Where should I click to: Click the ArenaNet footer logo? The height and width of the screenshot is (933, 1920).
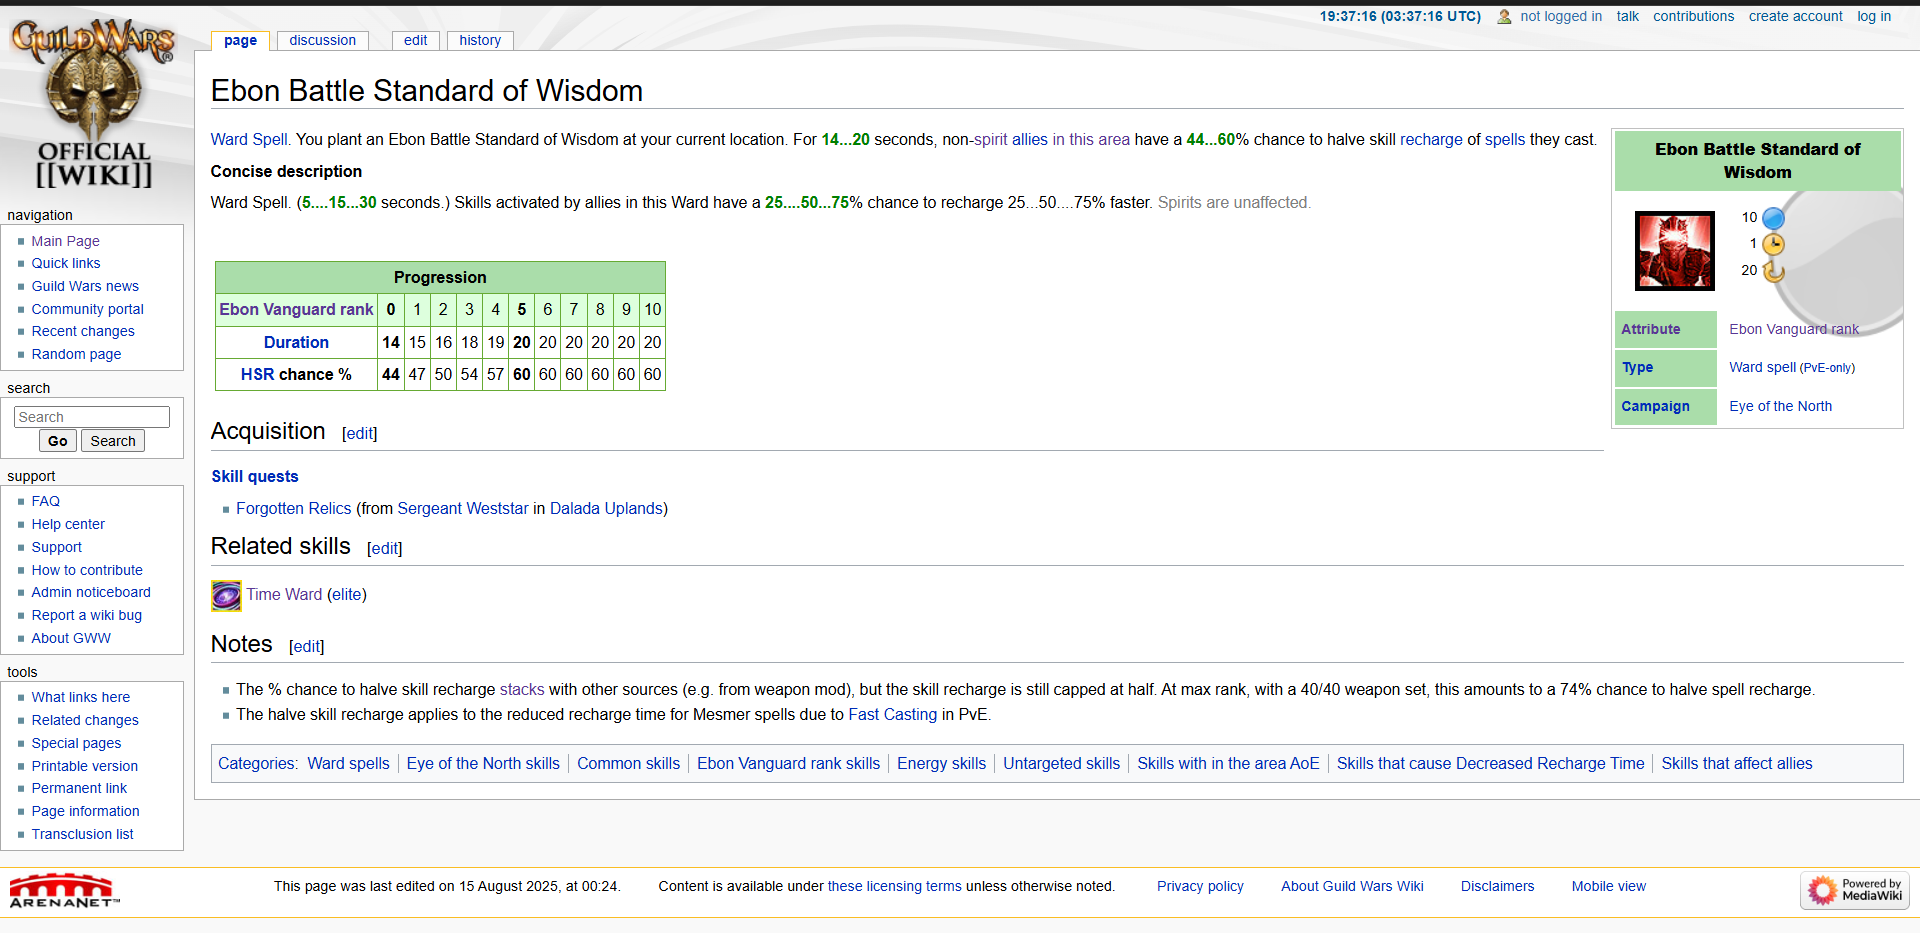tap(64, 890)
